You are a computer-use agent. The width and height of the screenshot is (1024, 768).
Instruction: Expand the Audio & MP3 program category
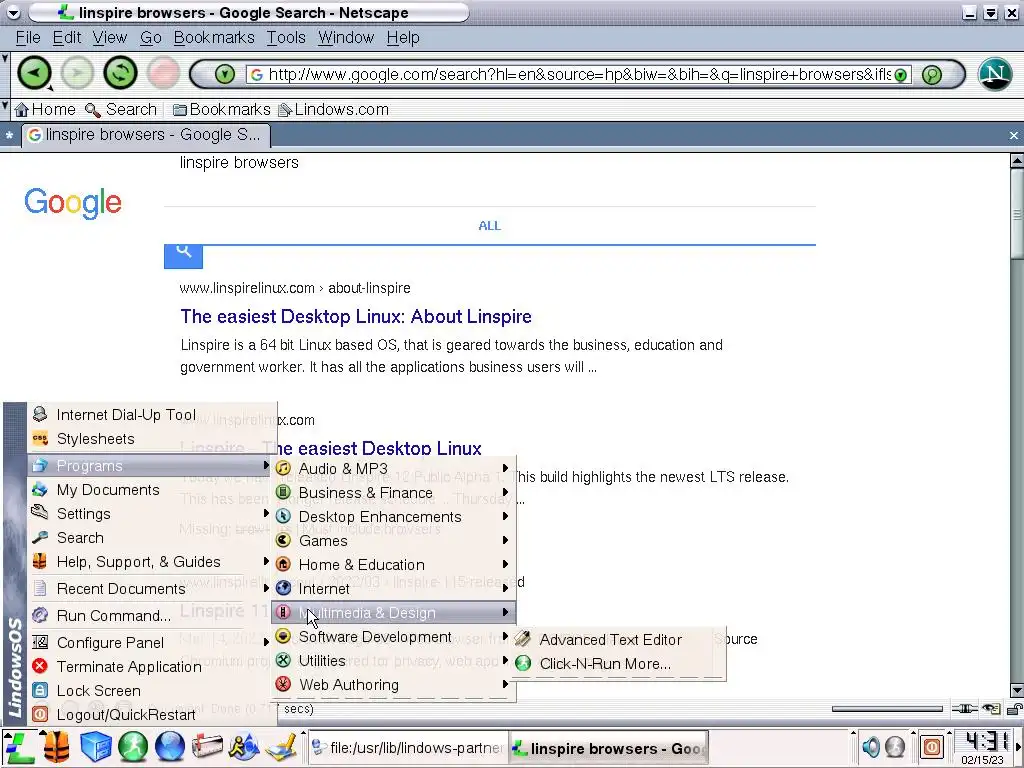(x=394, y=469)
